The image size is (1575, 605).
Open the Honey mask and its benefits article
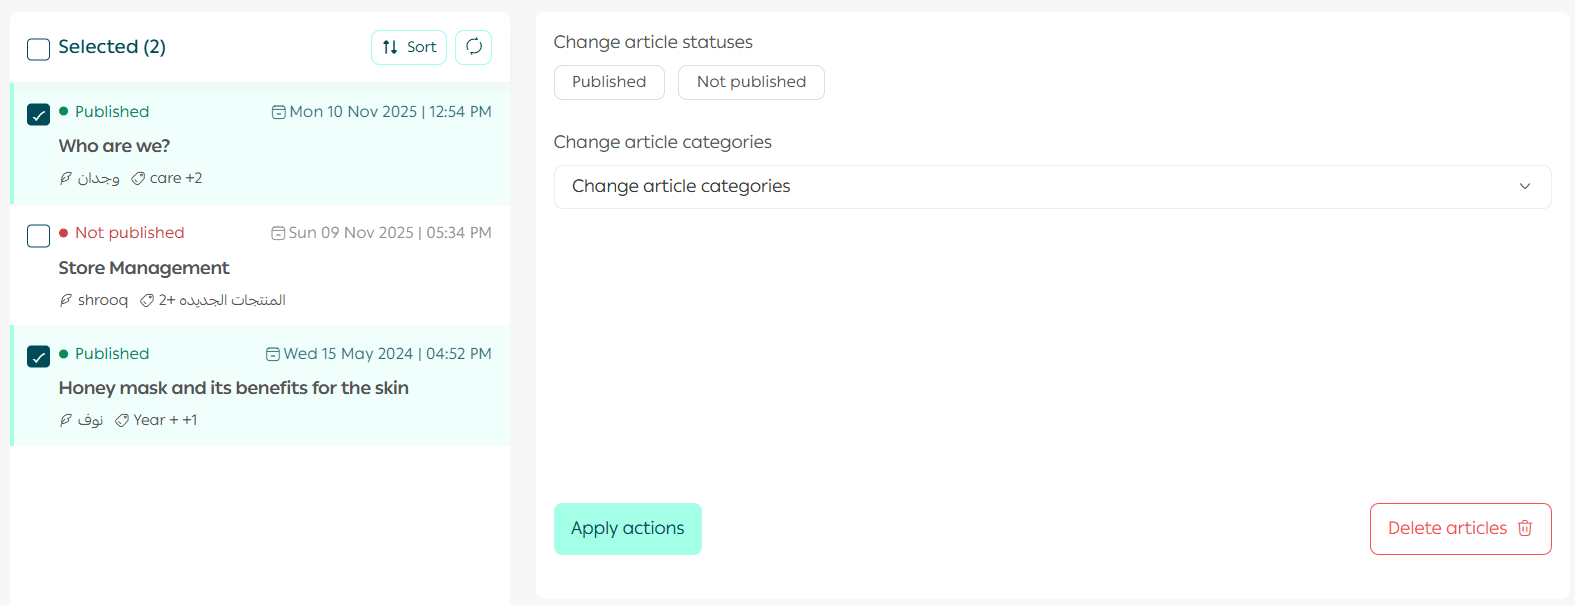pyautogui.click(x=233, y=388)
